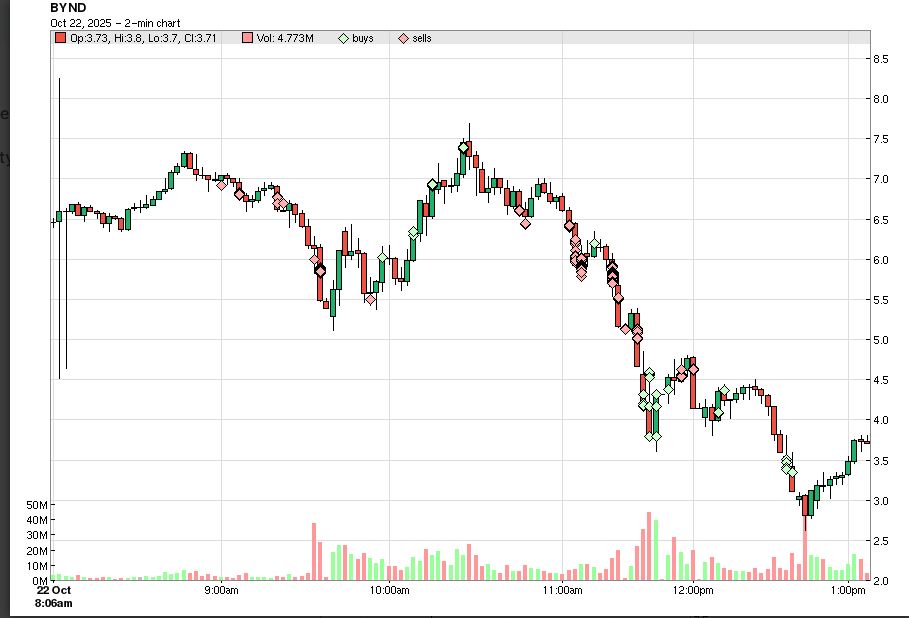Click the green buys diamond legend icon
The height and width of the screenshot is (618, 909).
344,39
